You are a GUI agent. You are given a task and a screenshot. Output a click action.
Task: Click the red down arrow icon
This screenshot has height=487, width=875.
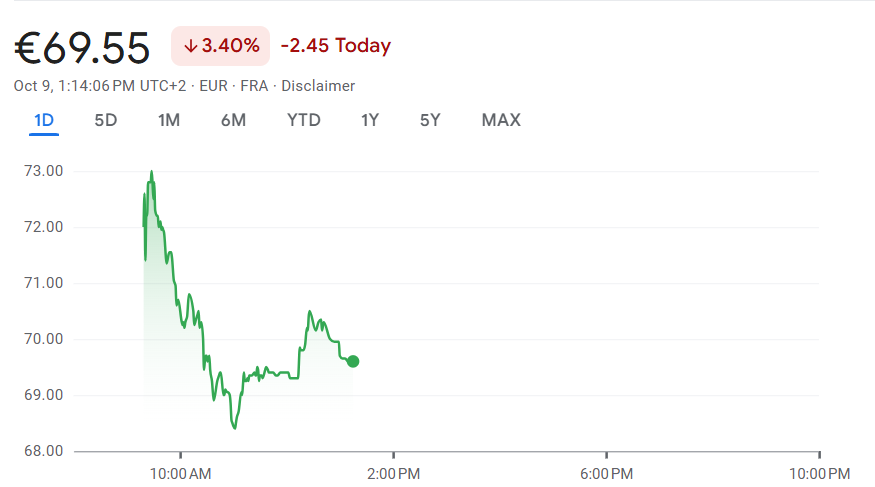coord(190,46)
